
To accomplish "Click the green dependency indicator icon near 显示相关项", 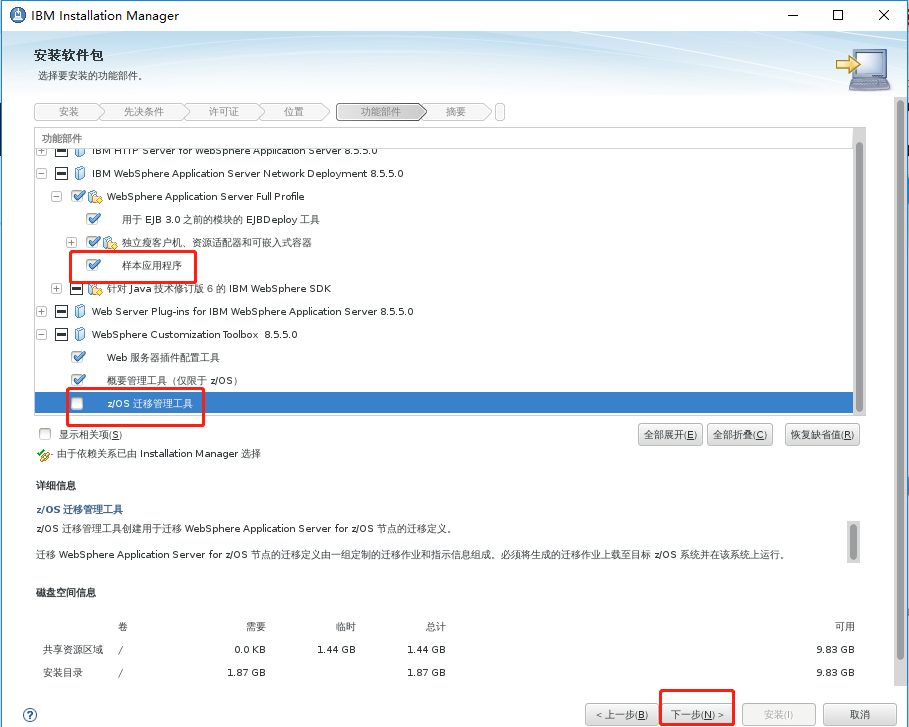I will point(44,454).
